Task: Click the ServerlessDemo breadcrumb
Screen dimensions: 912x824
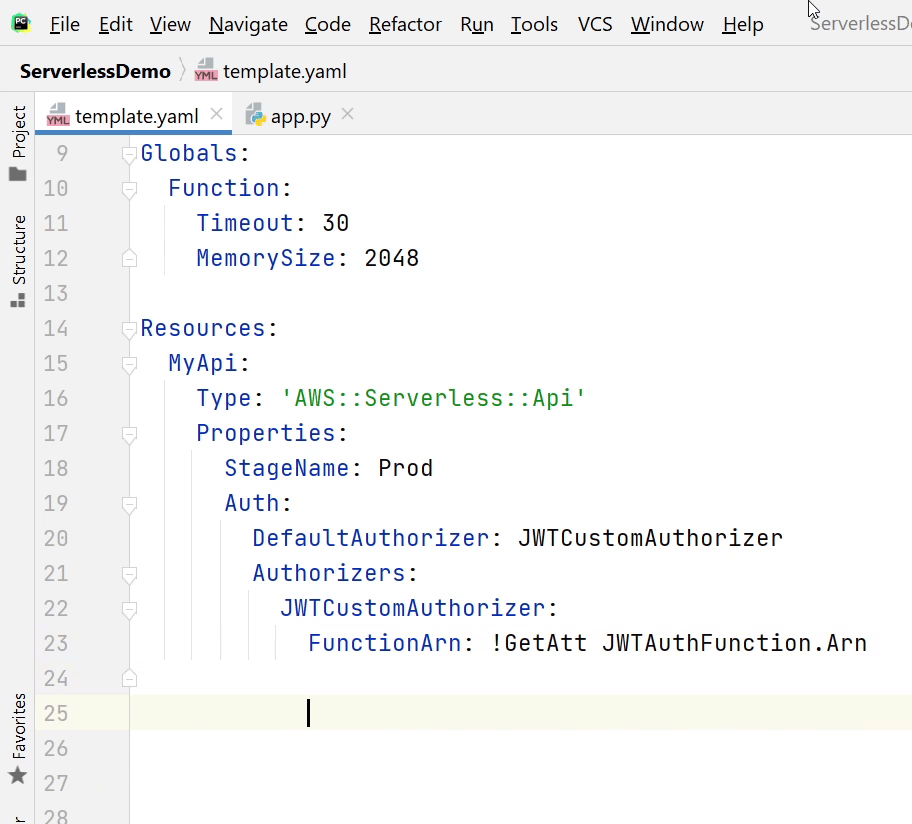Action: (x=95, y=71)
